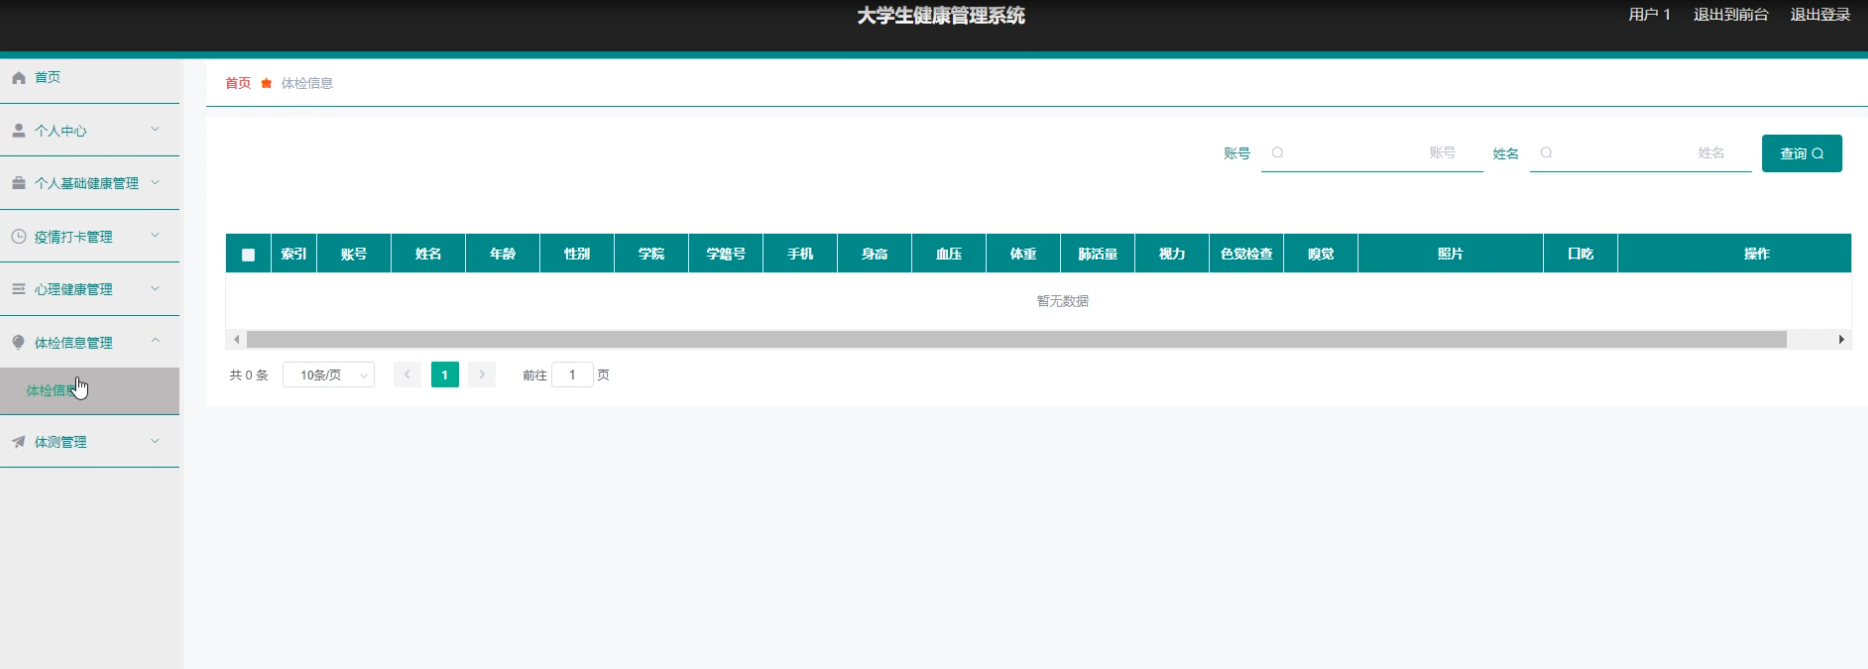
Task: Click 退出登录 in the top bar
Action: pyautogui.click(x=1820, y=14)
